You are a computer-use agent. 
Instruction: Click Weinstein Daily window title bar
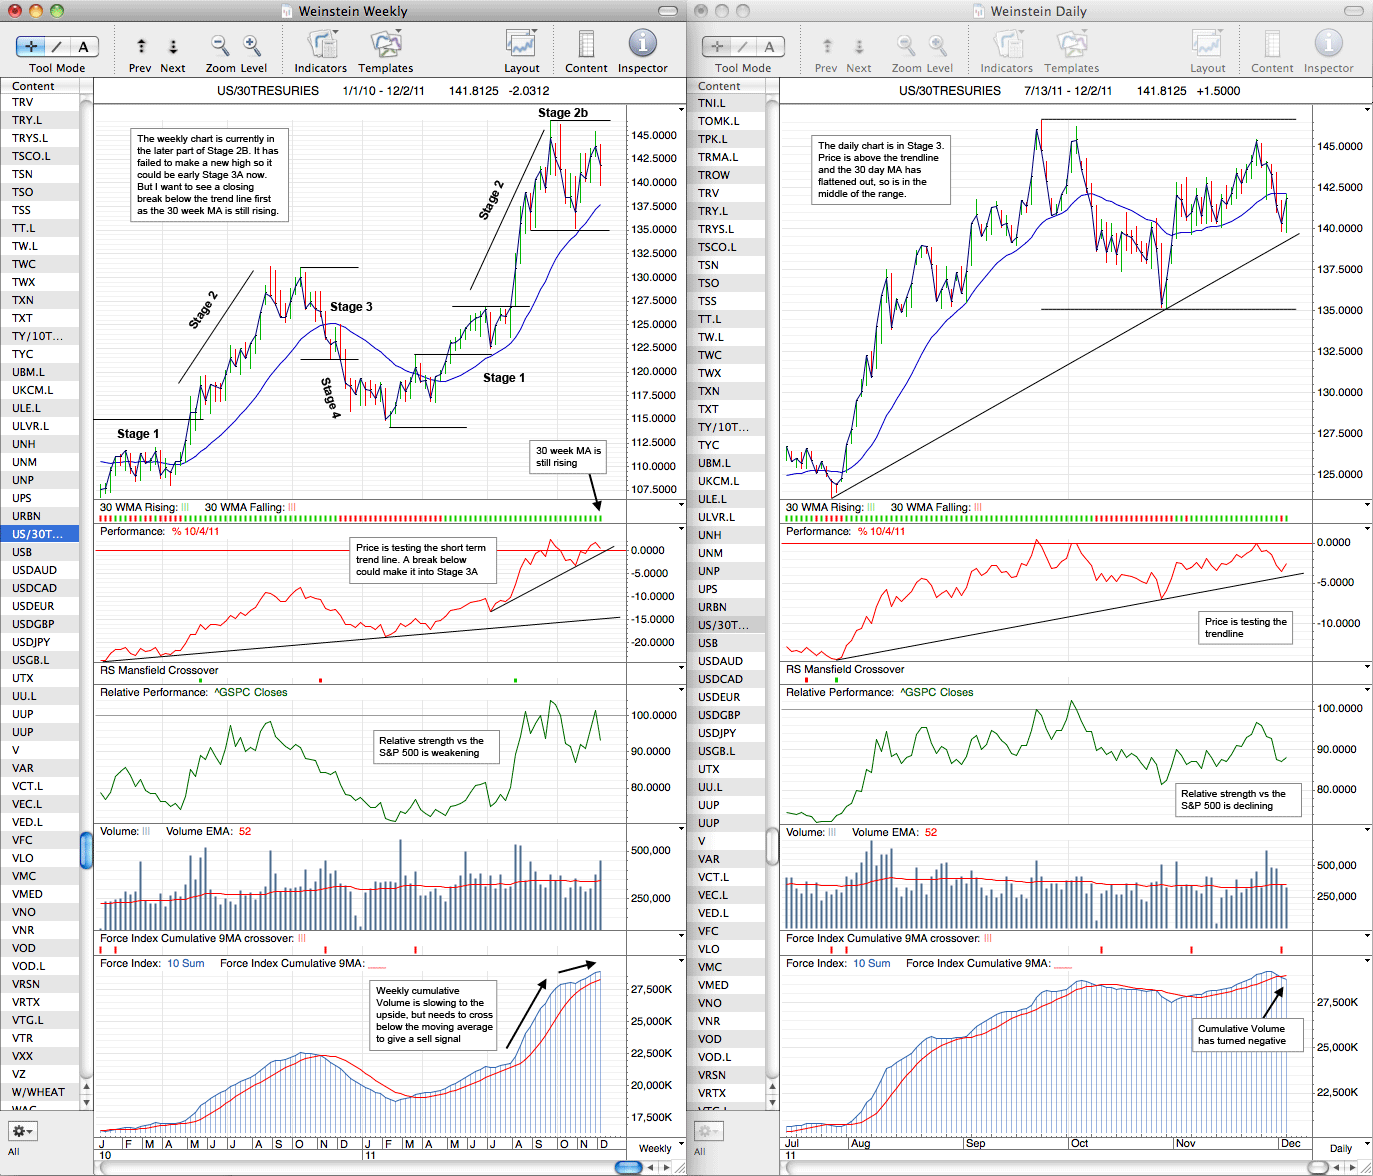[x=1029, y=11]
